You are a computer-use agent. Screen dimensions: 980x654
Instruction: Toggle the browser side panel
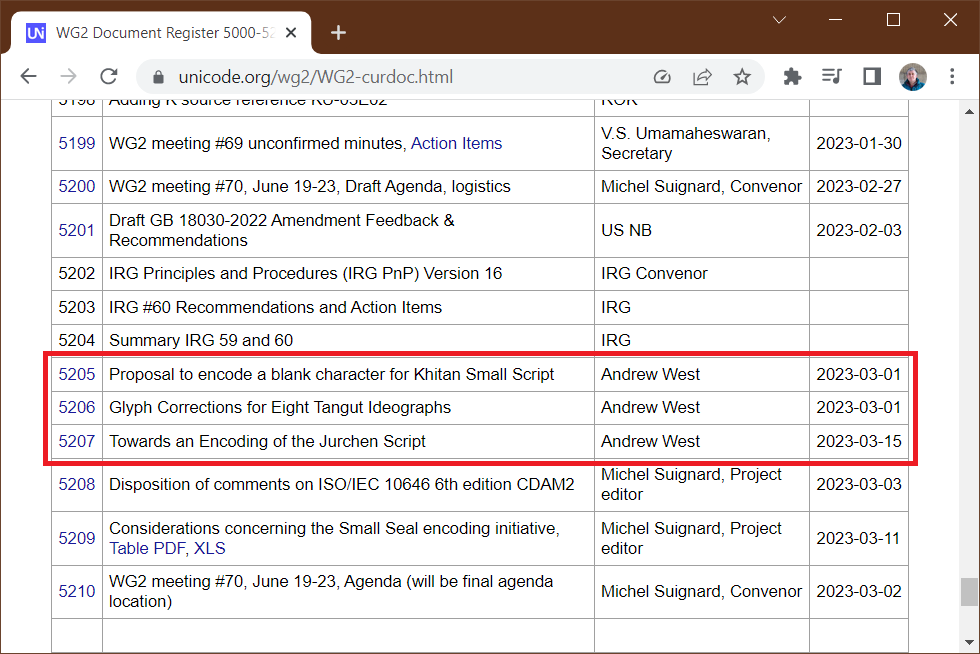click(872, 77)
